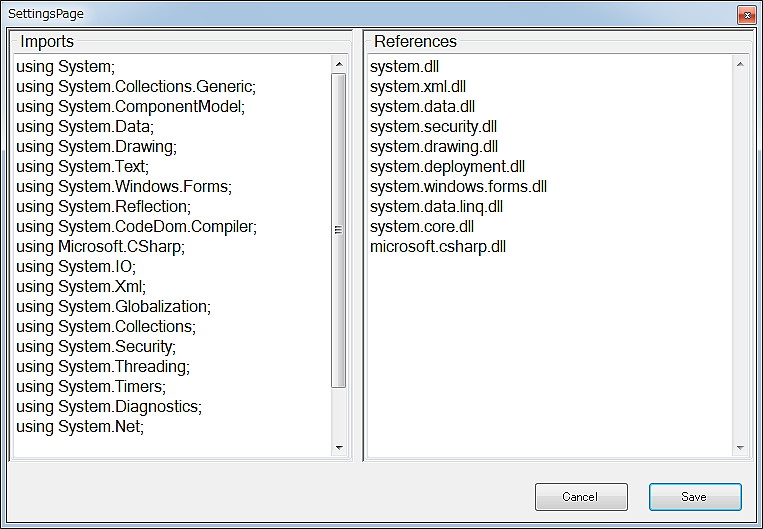Click 'using System.CodeDom.Compiler;' import

(136, 227)
